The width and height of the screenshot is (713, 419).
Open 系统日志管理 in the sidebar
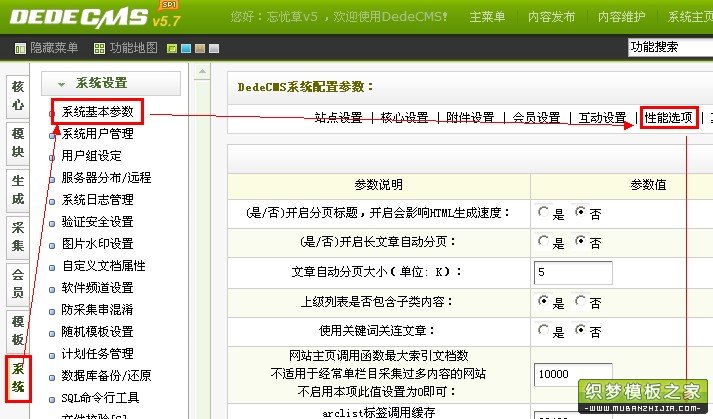pyautogui.click(x=97, y=199)
